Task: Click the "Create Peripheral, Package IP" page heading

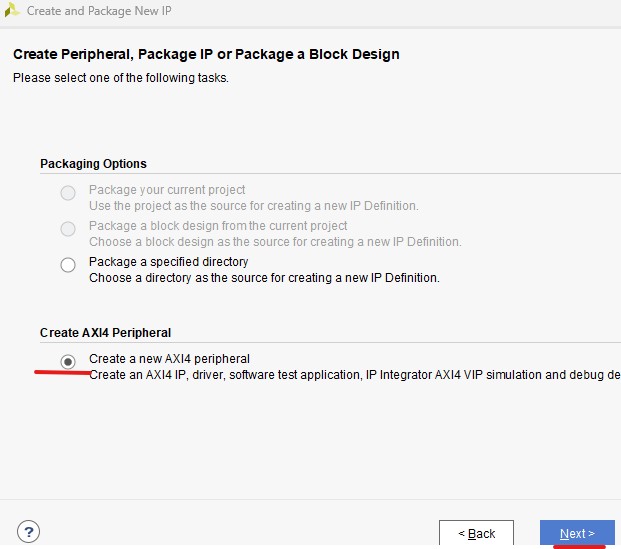Action: click(206, 53)
